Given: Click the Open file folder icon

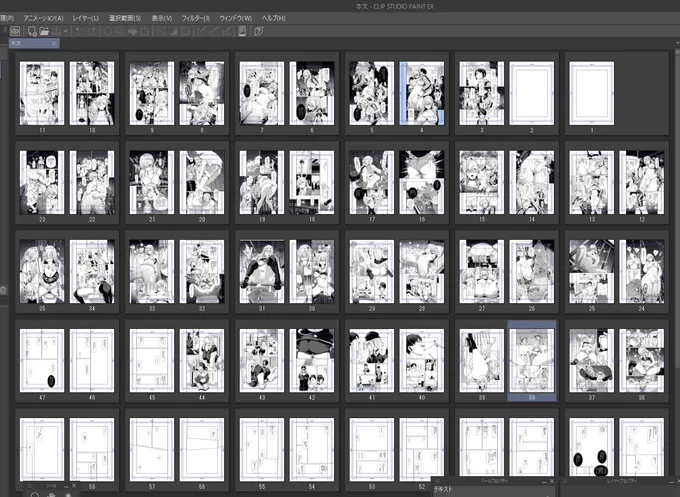Looking at the screenshot, I should (x=44, y=31).
